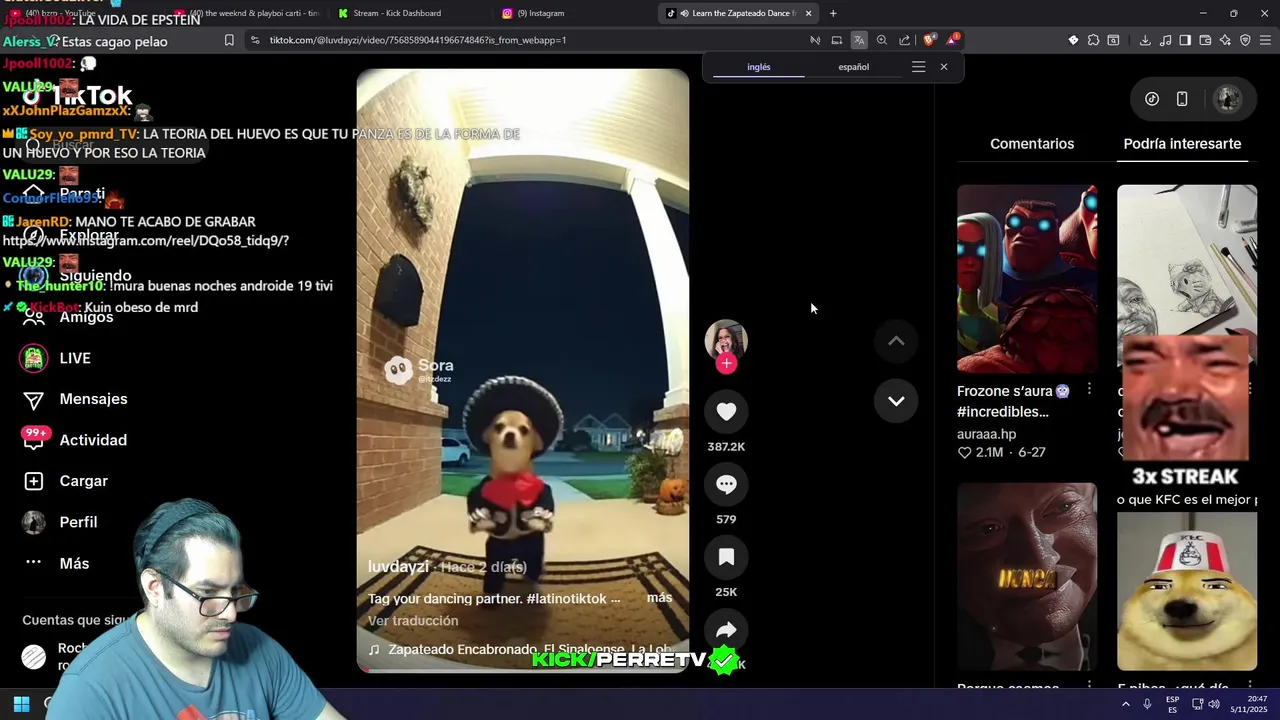Open the luvdayzi creator avatar

[x=726, y=340]
